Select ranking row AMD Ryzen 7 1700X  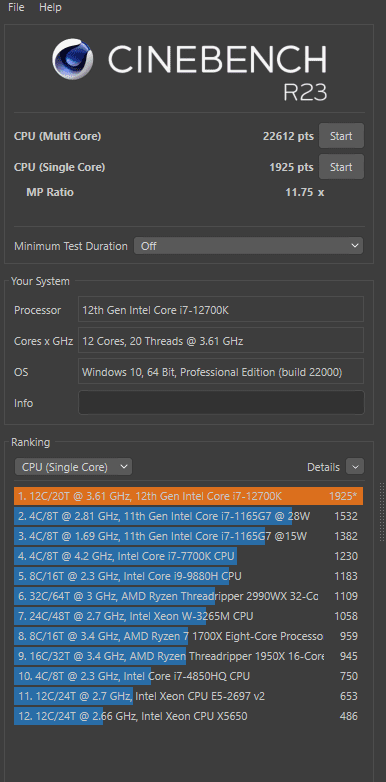click(189, 636)
